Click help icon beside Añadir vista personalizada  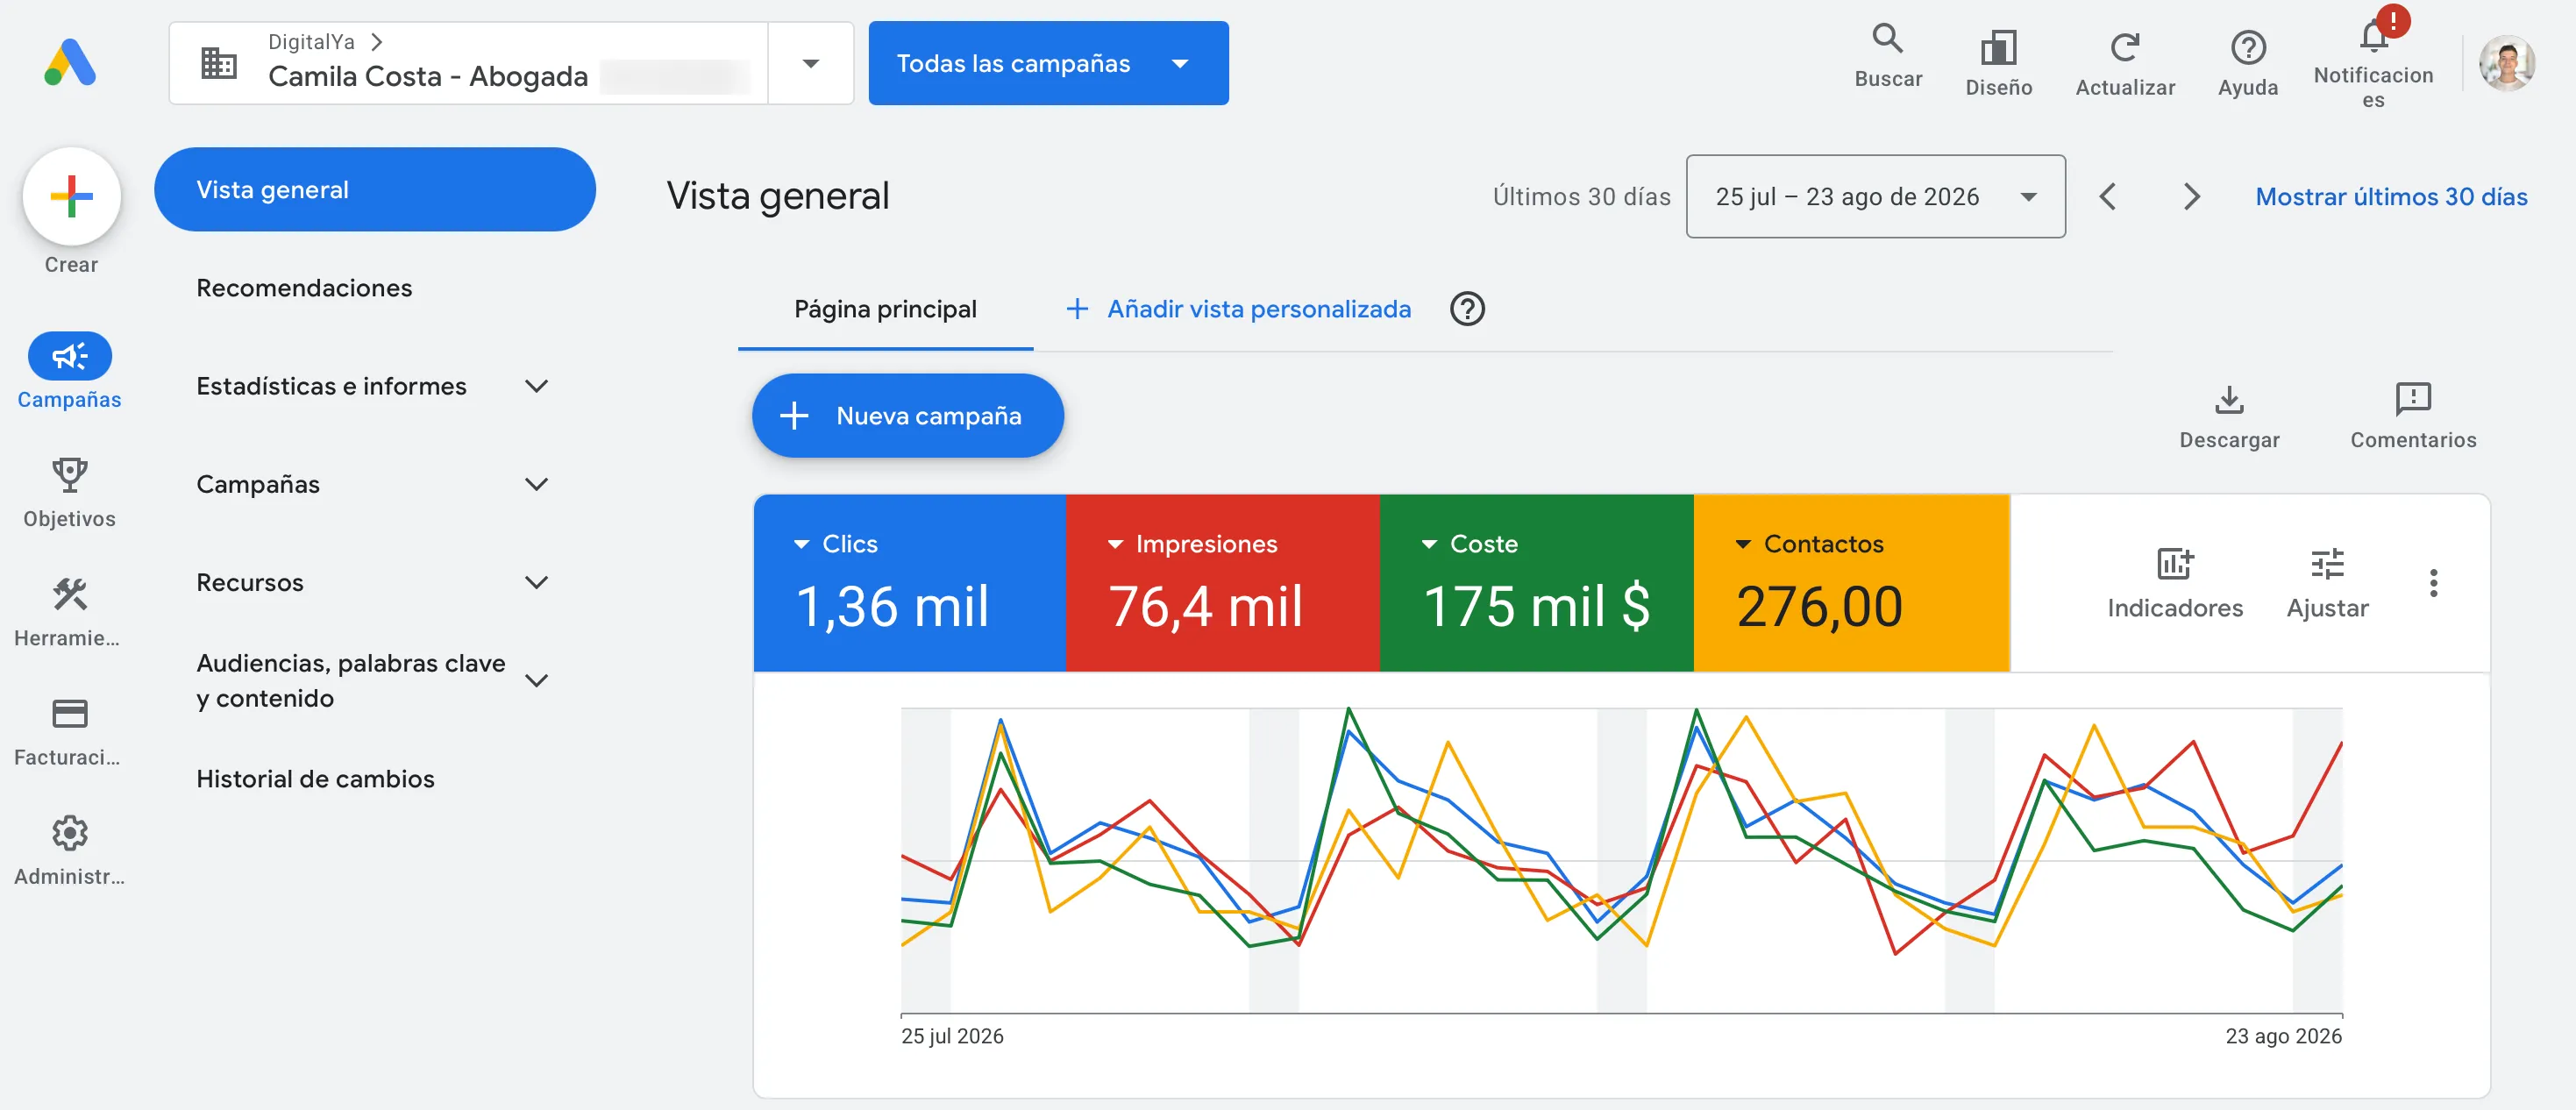[x=1467, y=309]
